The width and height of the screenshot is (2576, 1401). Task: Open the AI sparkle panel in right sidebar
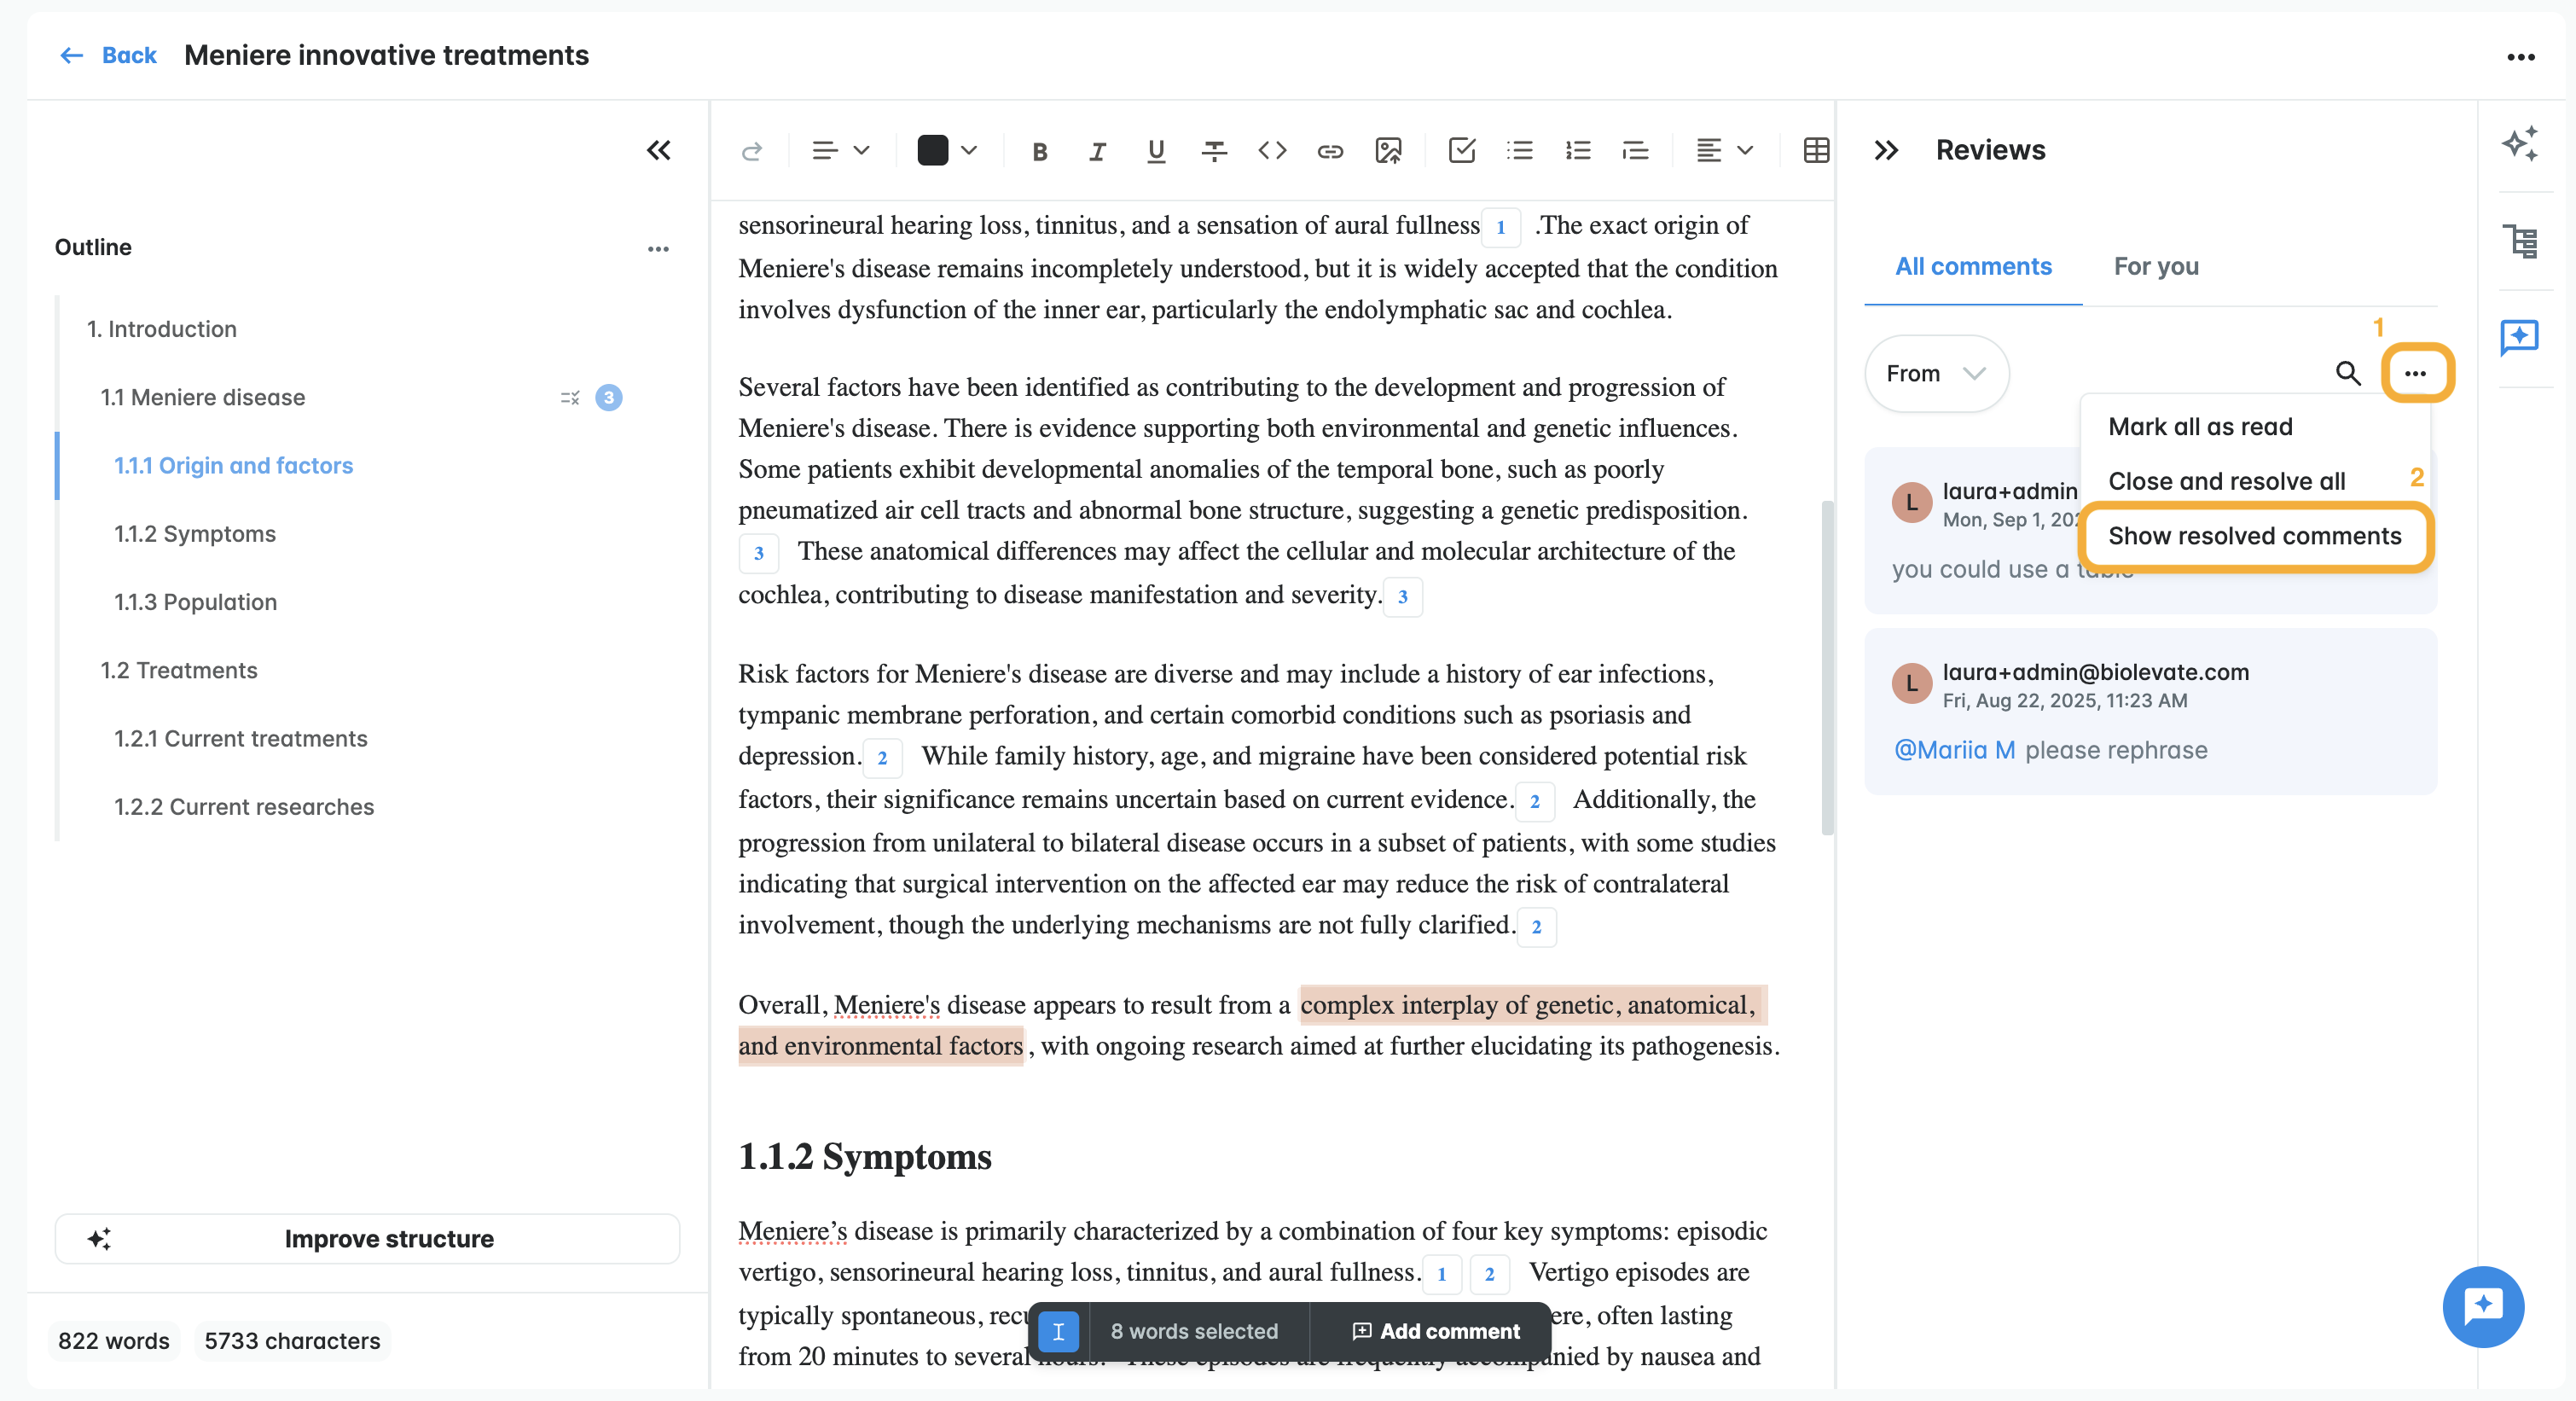2519,143
